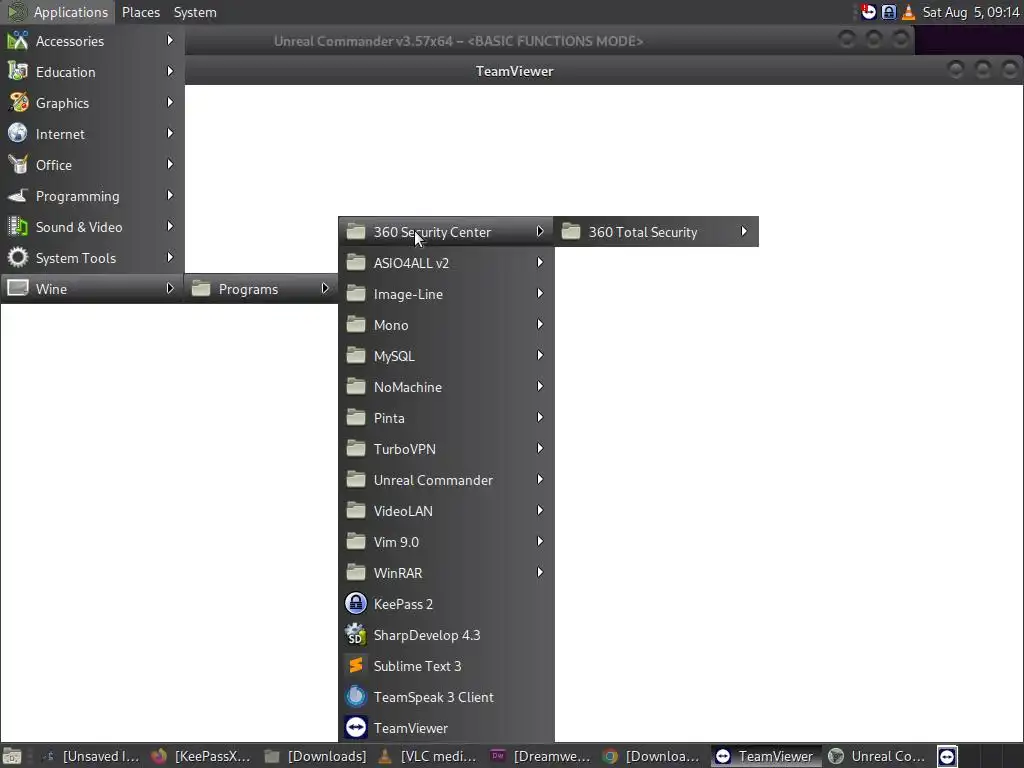
Task: Click the MySQL folder icon
Action: tap(356, 355)
